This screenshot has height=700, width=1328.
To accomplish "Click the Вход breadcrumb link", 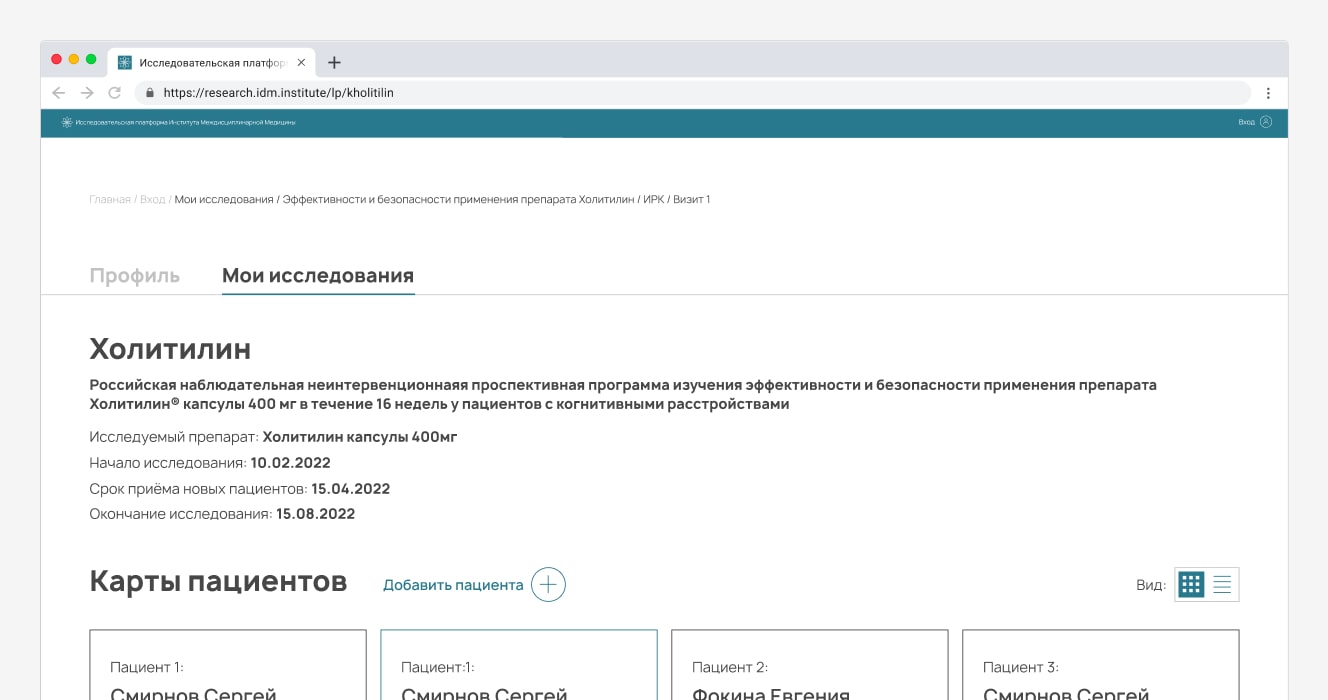I will coord(152,200).
